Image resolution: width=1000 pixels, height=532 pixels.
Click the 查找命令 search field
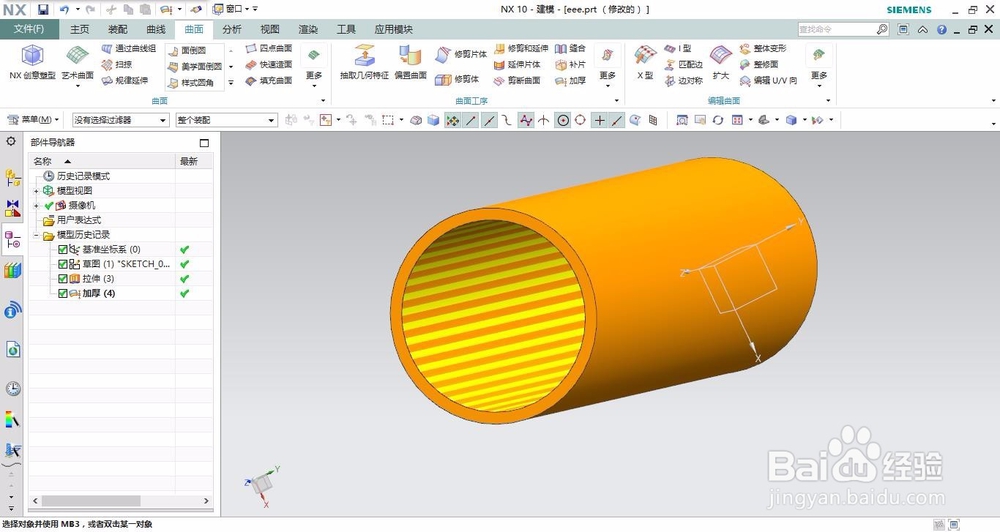837,29
